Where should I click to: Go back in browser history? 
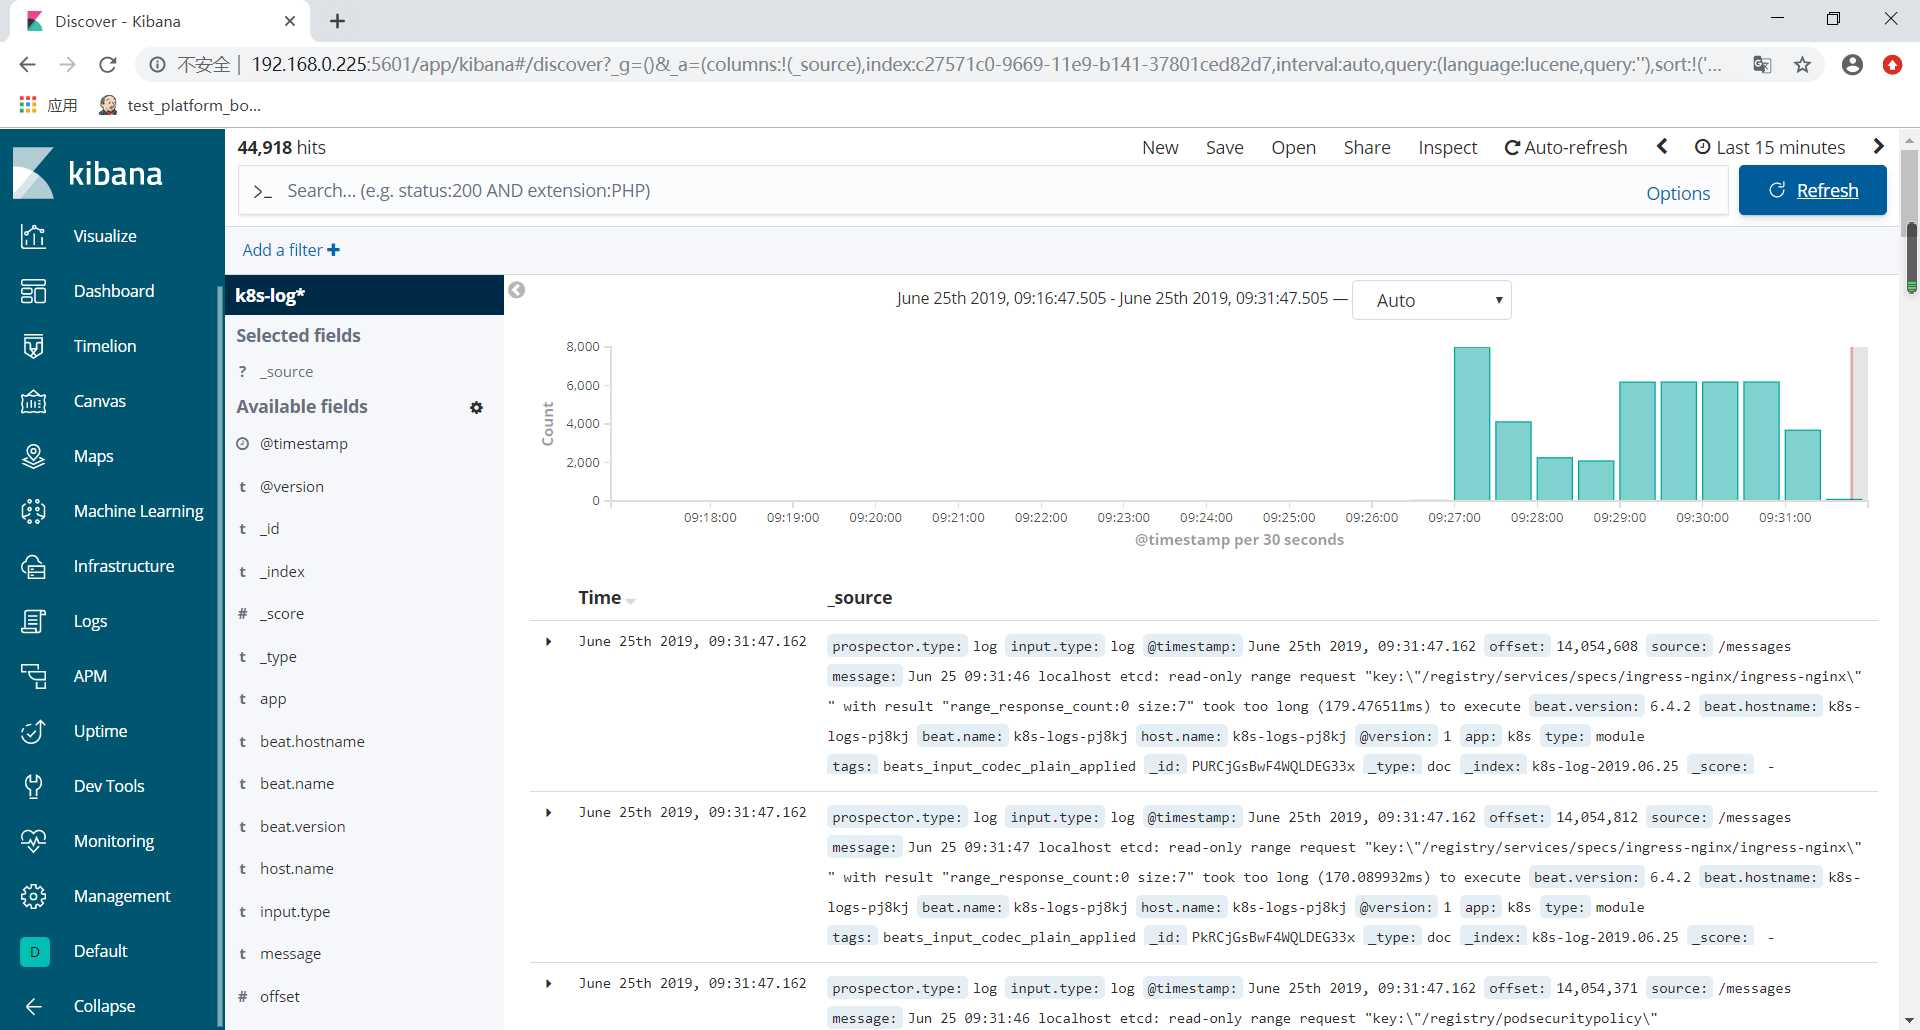[x=28, y=64]
